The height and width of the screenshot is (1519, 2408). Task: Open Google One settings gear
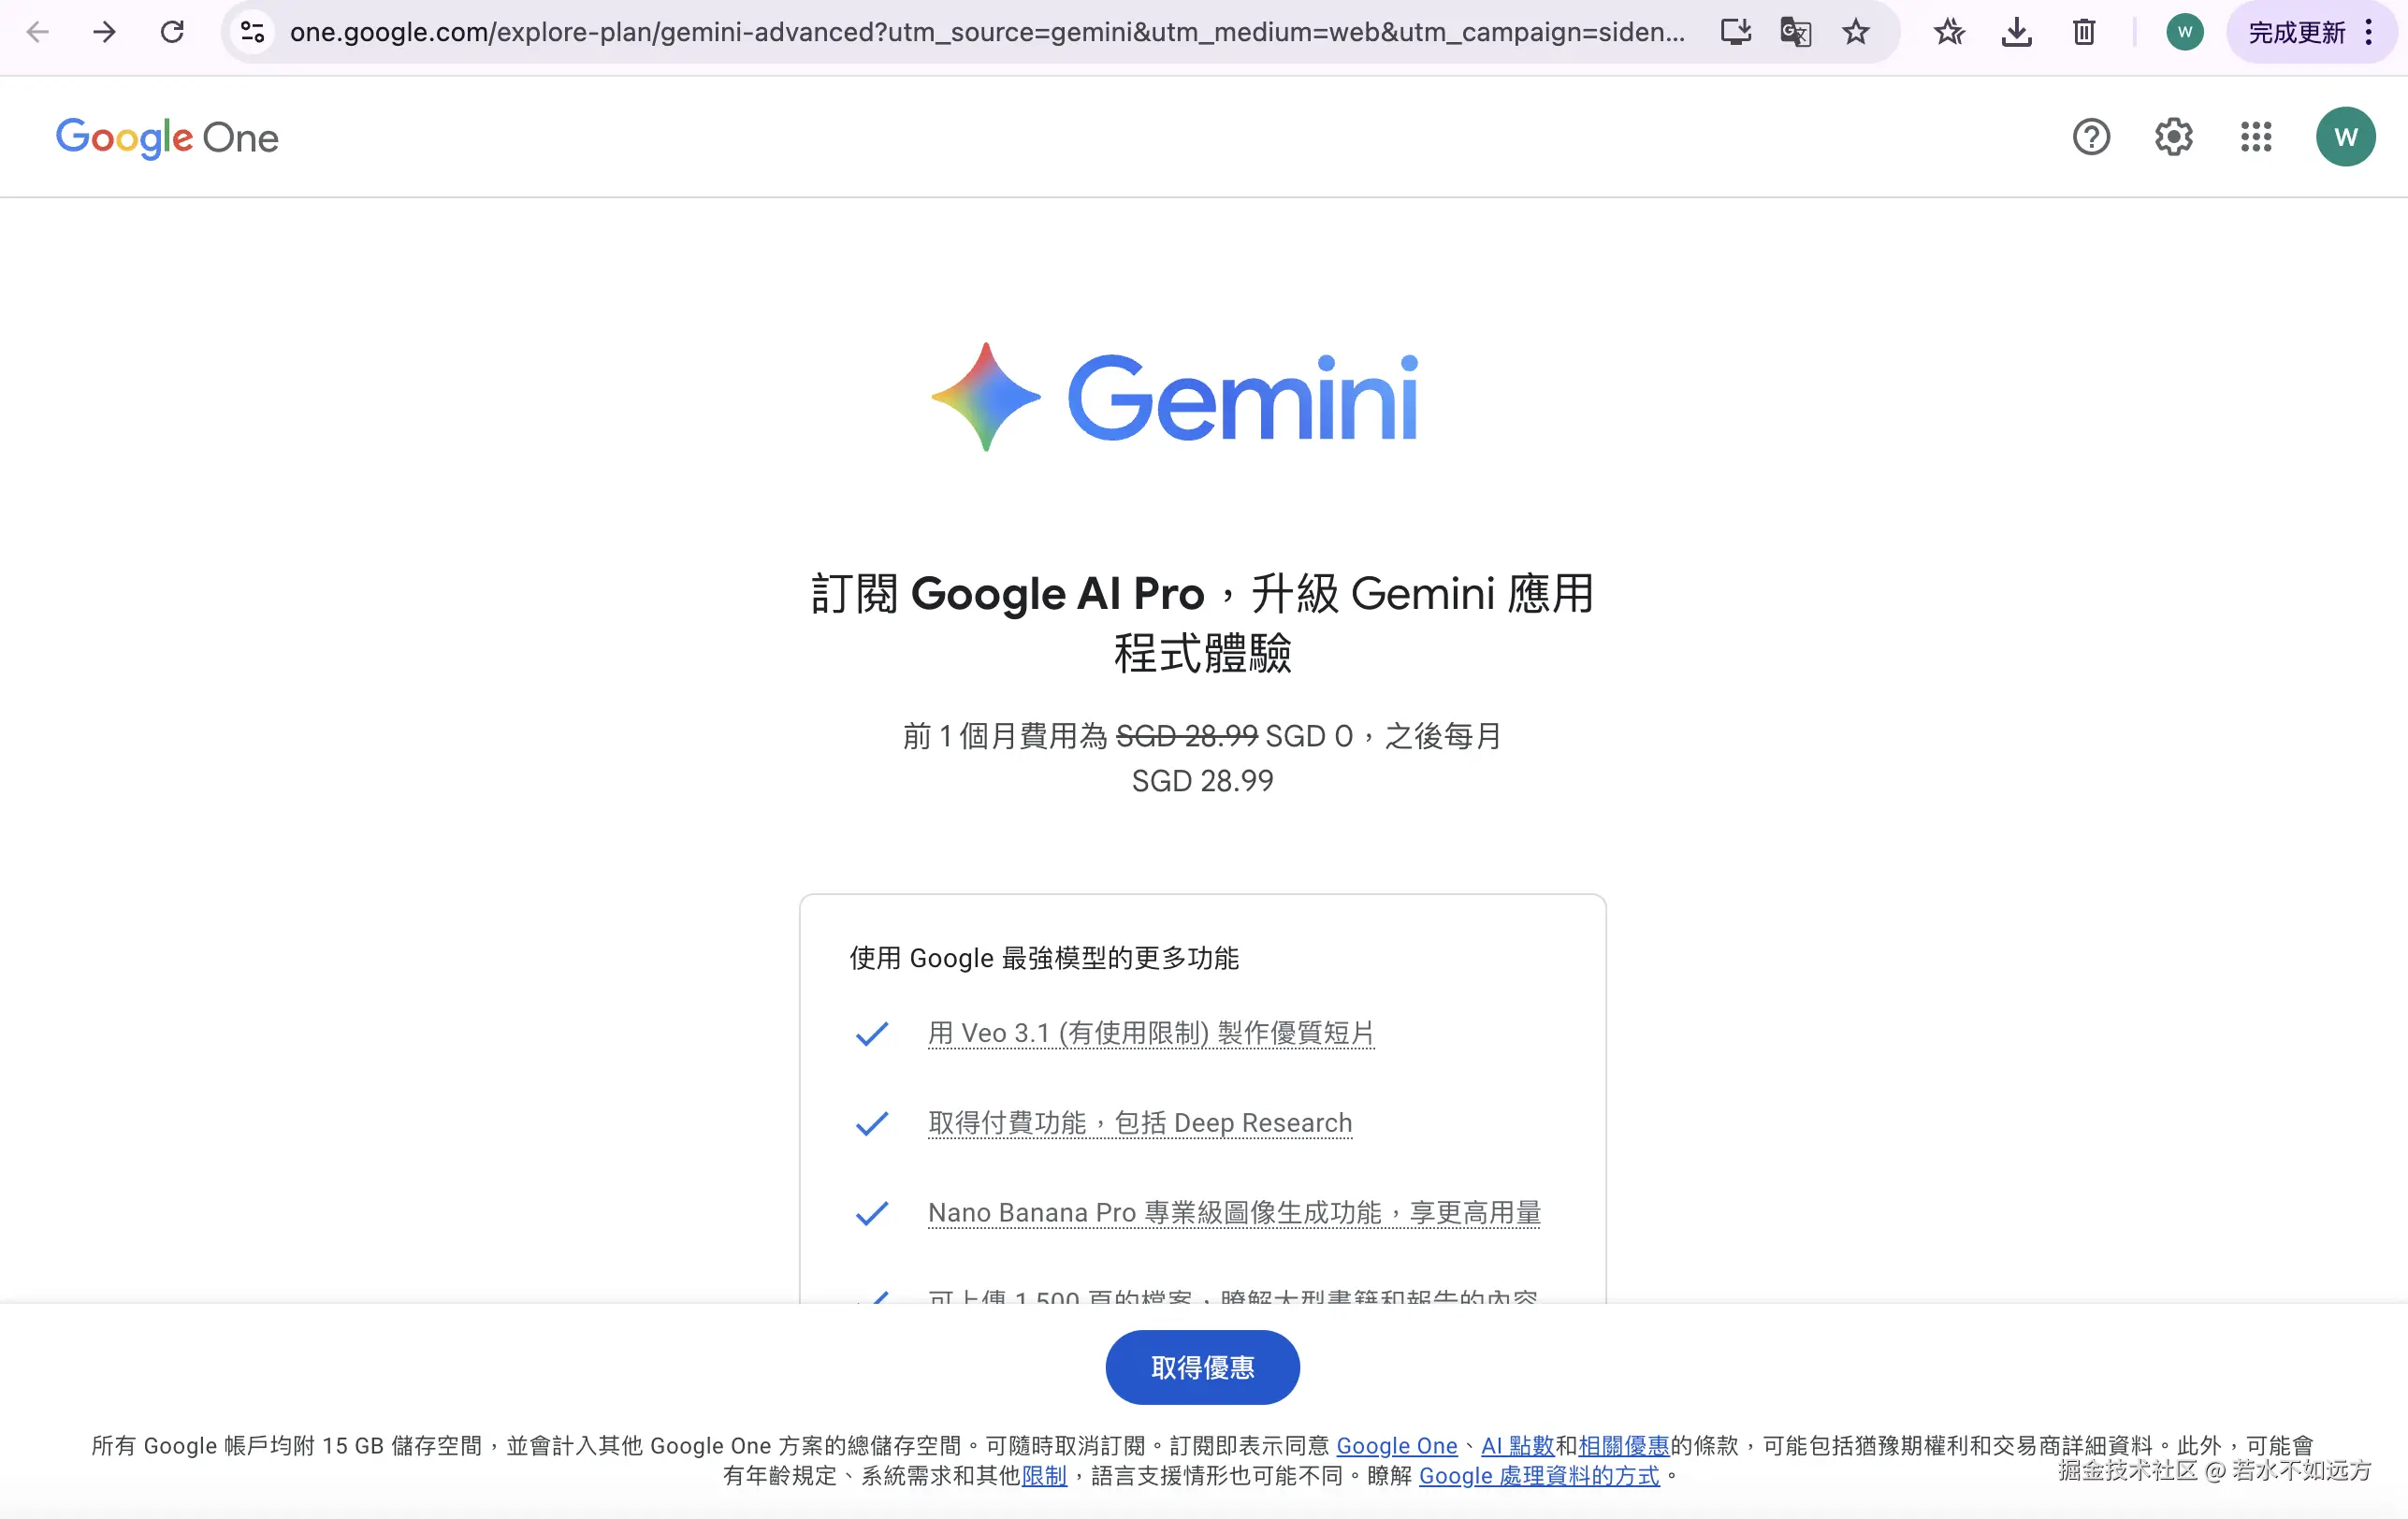tap(2173, 137)
